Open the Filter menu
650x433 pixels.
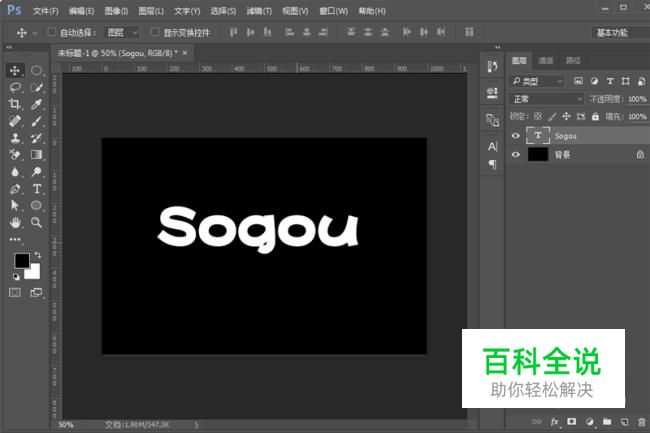point(259,11)
